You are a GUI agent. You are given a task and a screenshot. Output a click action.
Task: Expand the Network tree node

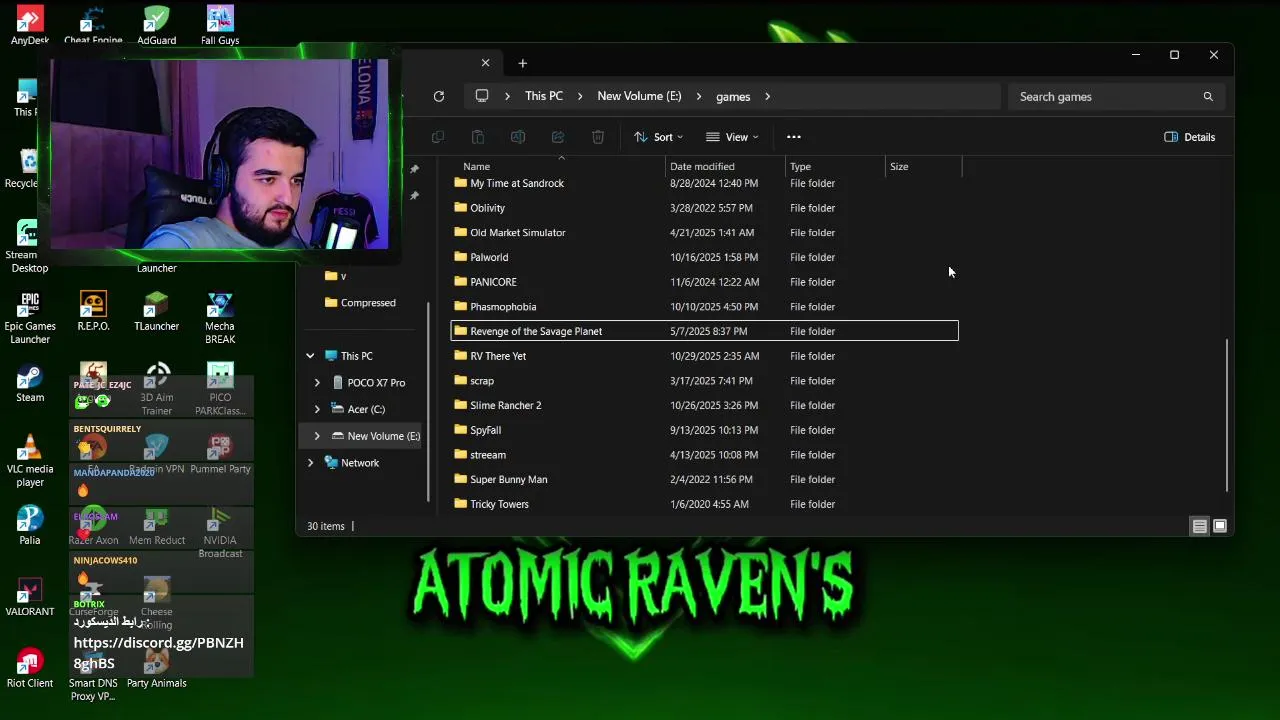(x=310, y=463)
